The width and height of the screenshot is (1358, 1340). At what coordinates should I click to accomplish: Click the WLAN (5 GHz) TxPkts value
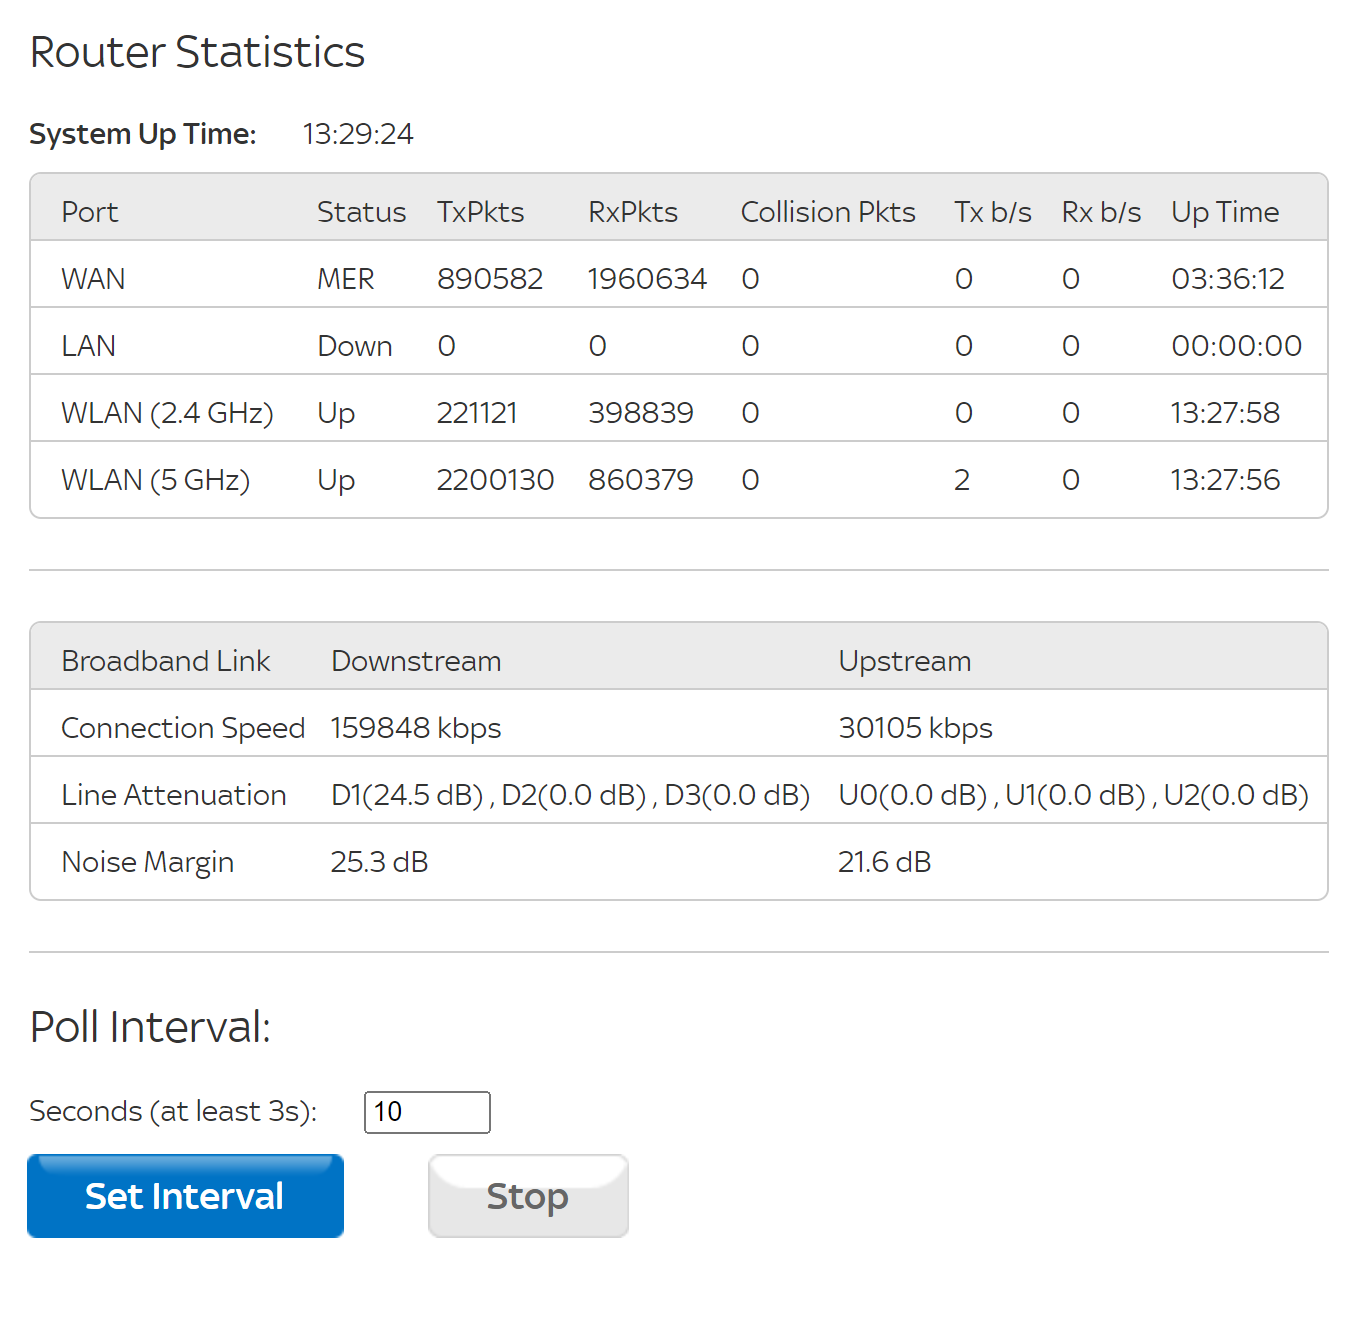[x=495, y=480]
